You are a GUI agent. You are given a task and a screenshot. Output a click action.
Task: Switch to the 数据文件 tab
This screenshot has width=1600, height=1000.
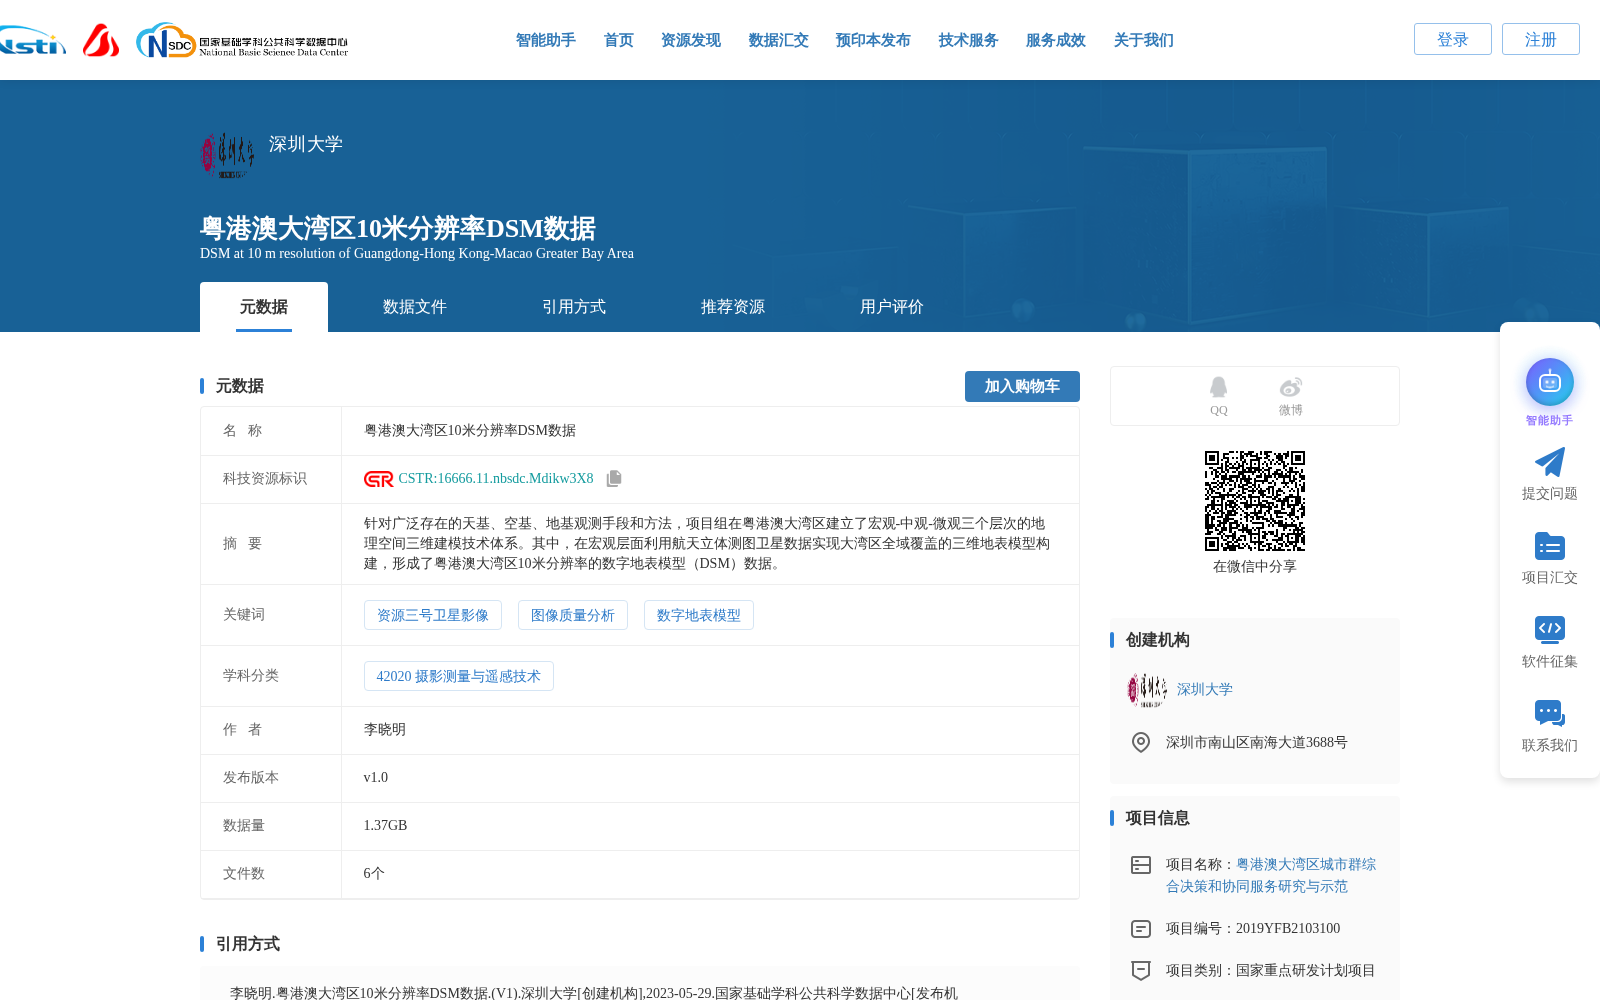pyautogui.click(x=415, y=307)
